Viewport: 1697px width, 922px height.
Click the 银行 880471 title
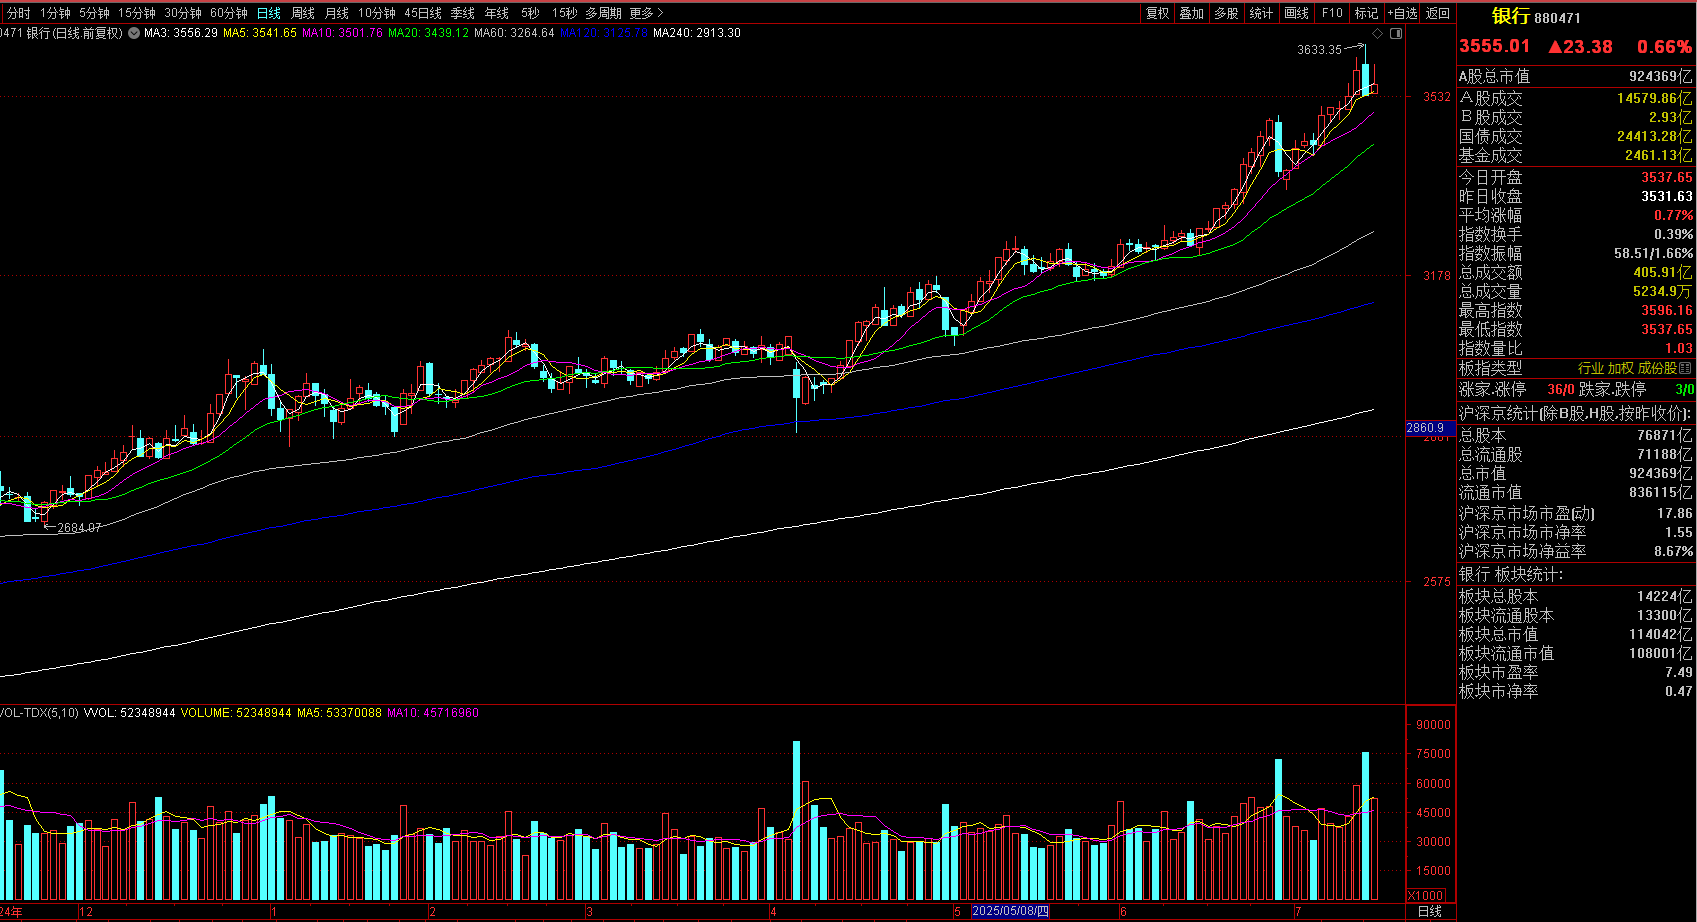(1536, 16)
